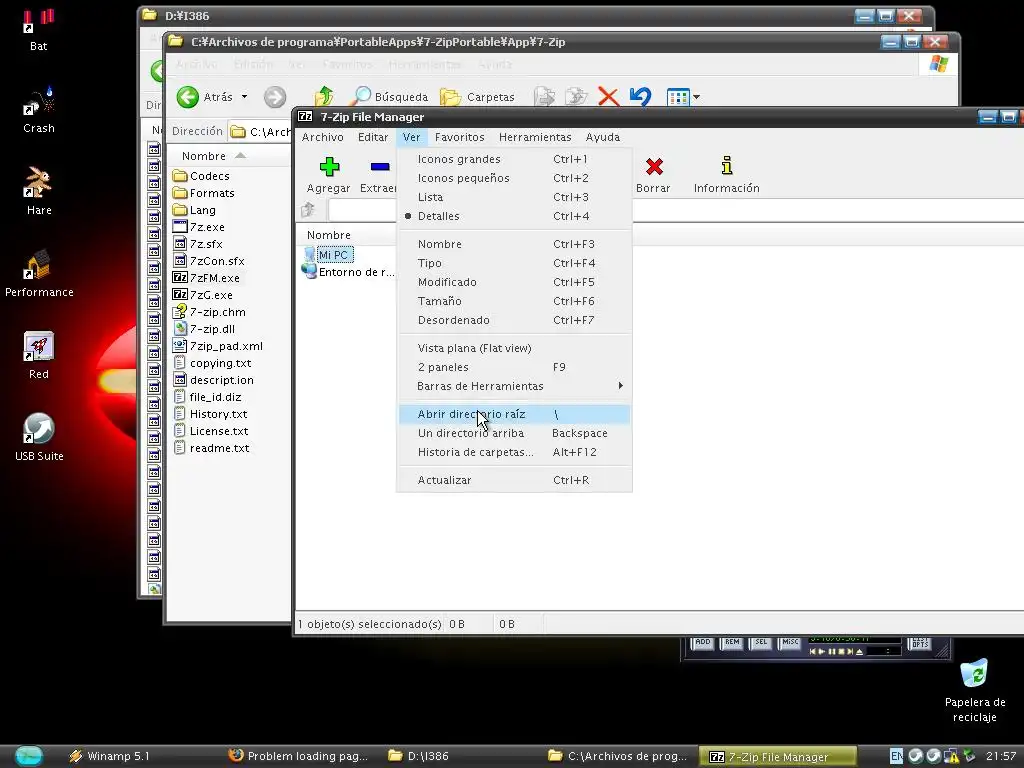1024x768 pixels.
Task: Sort by Modificado in Ver menu
Action: click(515, 282)
